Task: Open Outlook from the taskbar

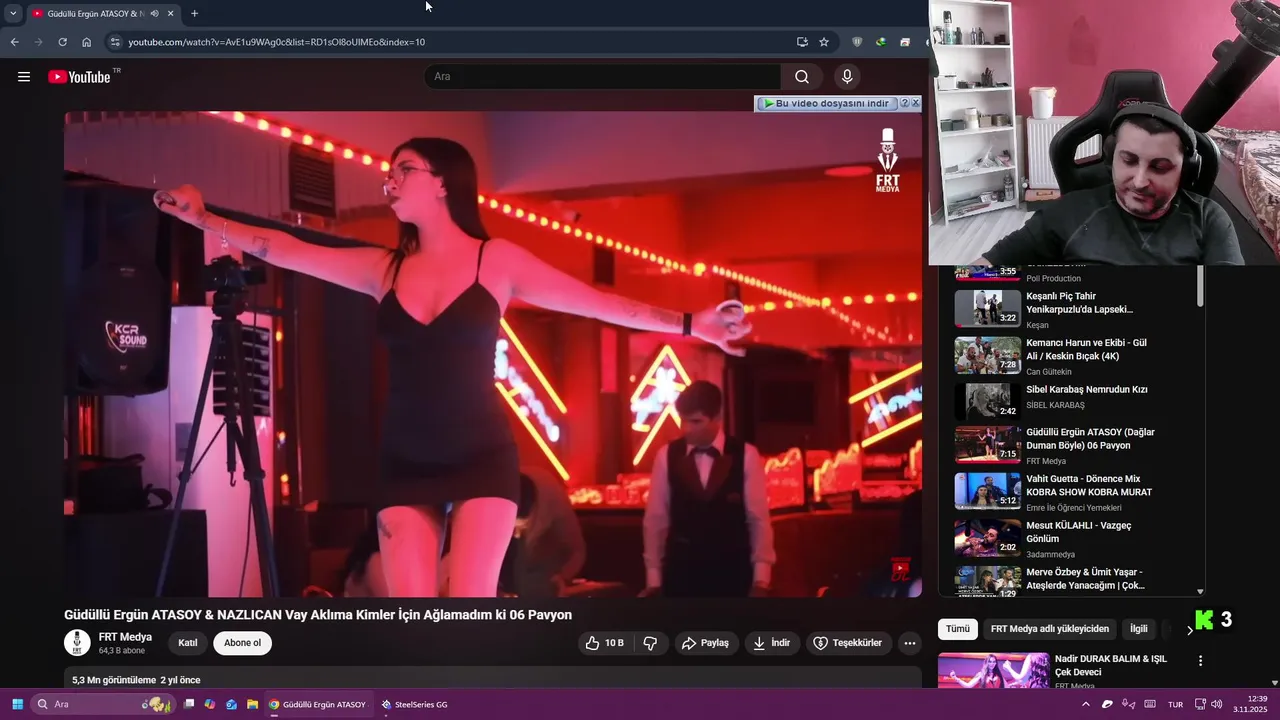Action: point(231,704)
